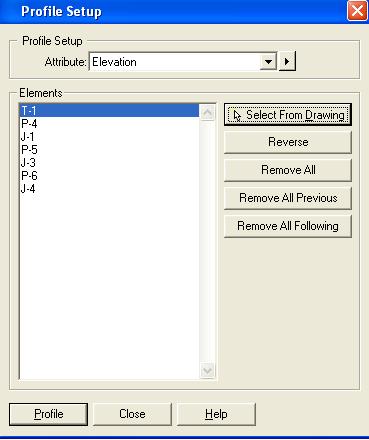Image resolution: width=369 pixels, height=440 pixels.
Task: Open the Attribute dropdown arrow
Action: (268, 62)
